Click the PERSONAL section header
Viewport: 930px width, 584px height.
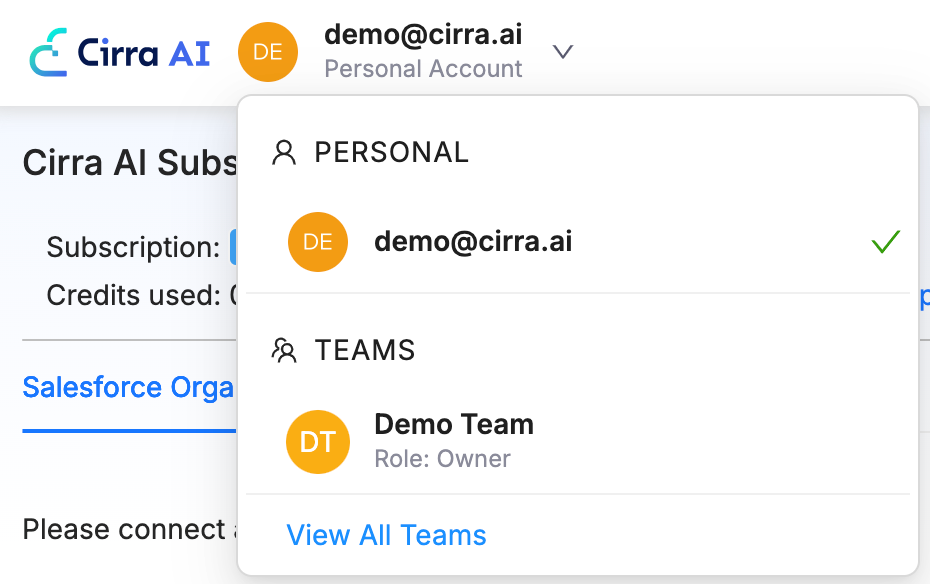click(x=391, y=152)
